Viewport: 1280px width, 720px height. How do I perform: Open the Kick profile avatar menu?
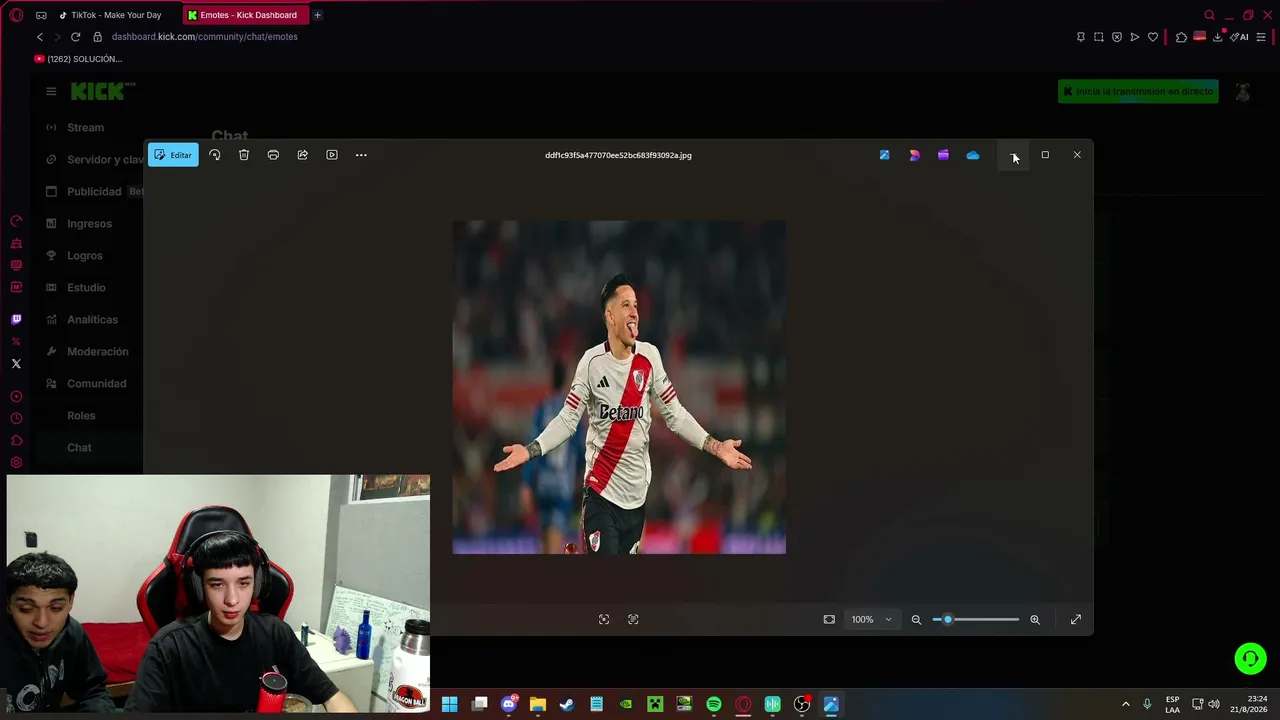[x=1243, y=91]
